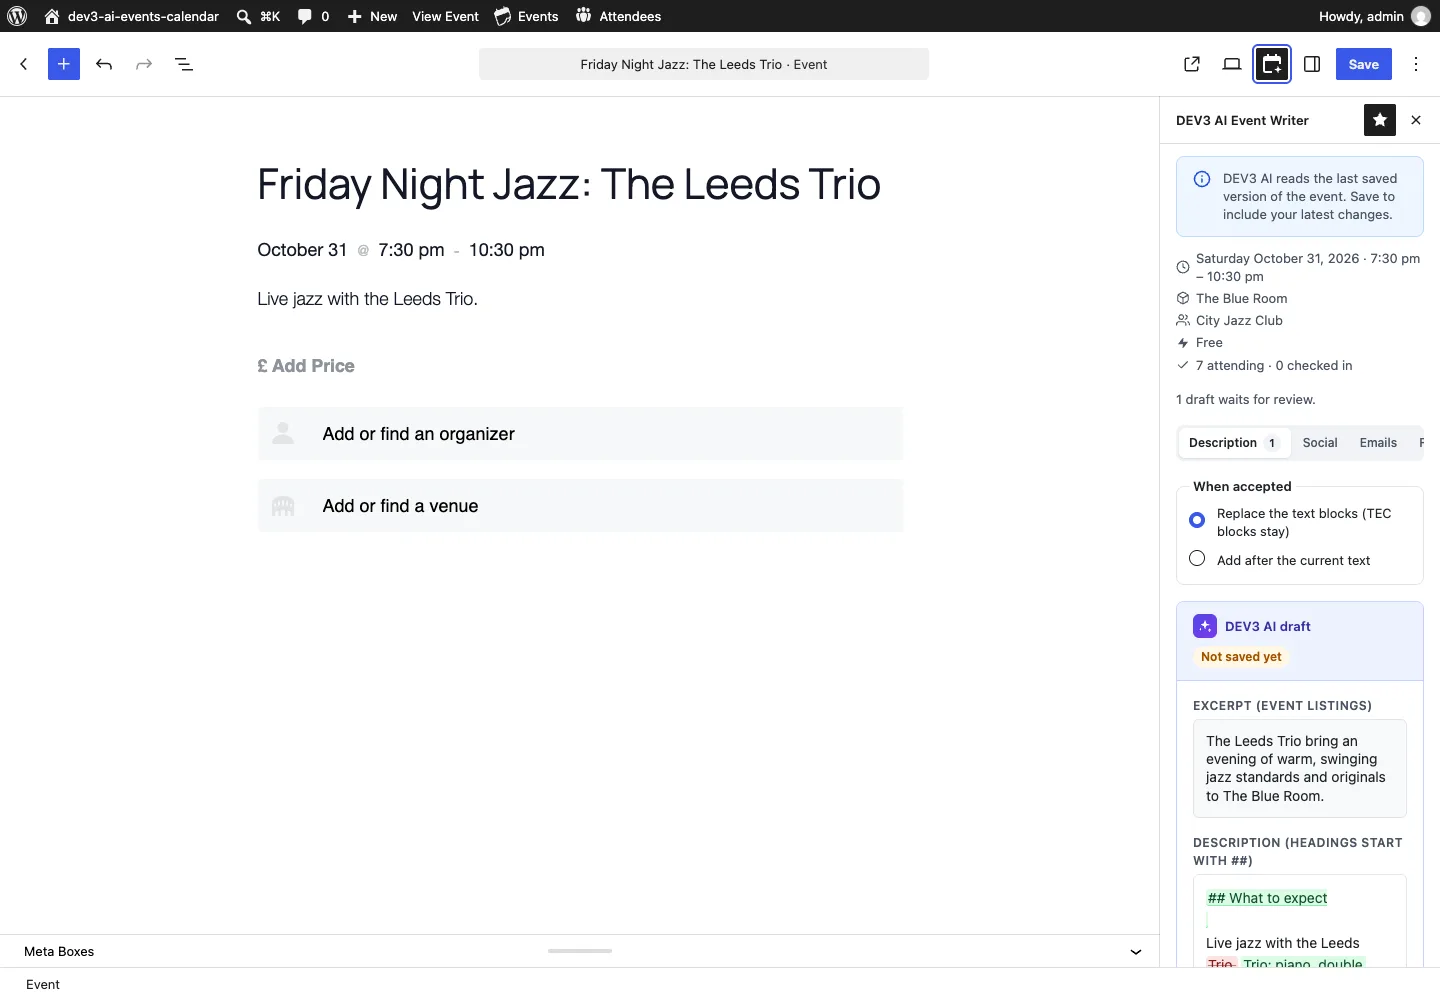Unpin DEV3 AI Event Writer star icon
This screenshot has height=1000, width=1440.
tap(1380, 120)
